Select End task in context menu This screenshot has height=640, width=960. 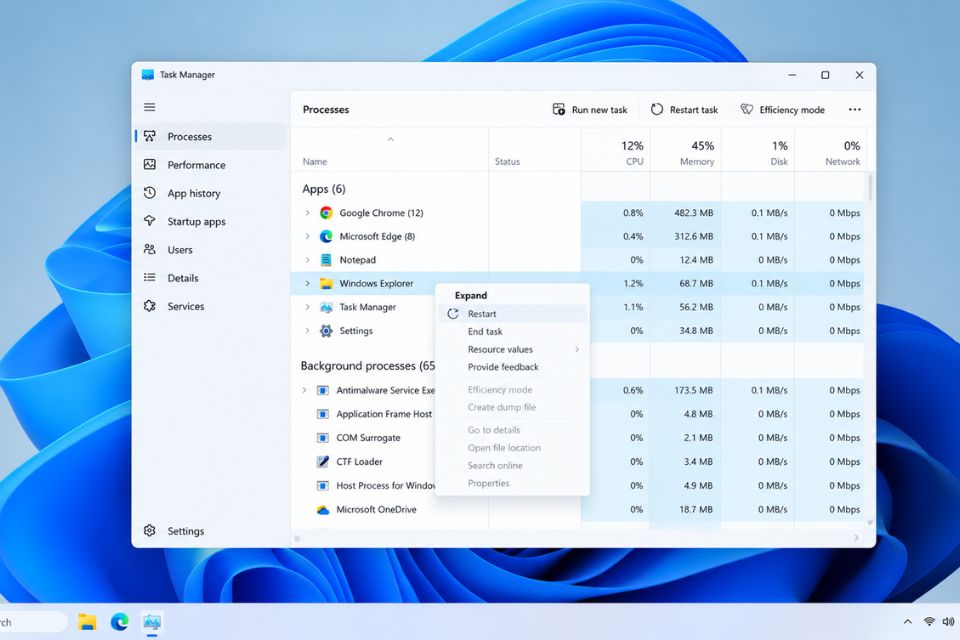[512, 331]
